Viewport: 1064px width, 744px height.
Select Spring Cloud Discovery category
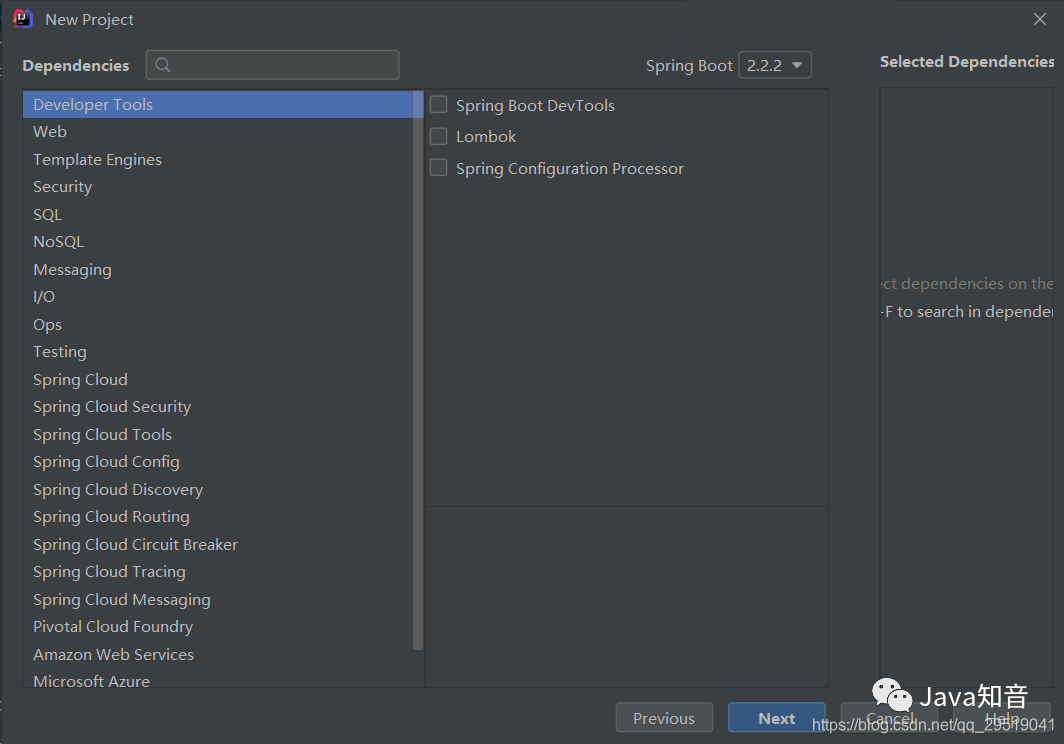pos(218,489)
